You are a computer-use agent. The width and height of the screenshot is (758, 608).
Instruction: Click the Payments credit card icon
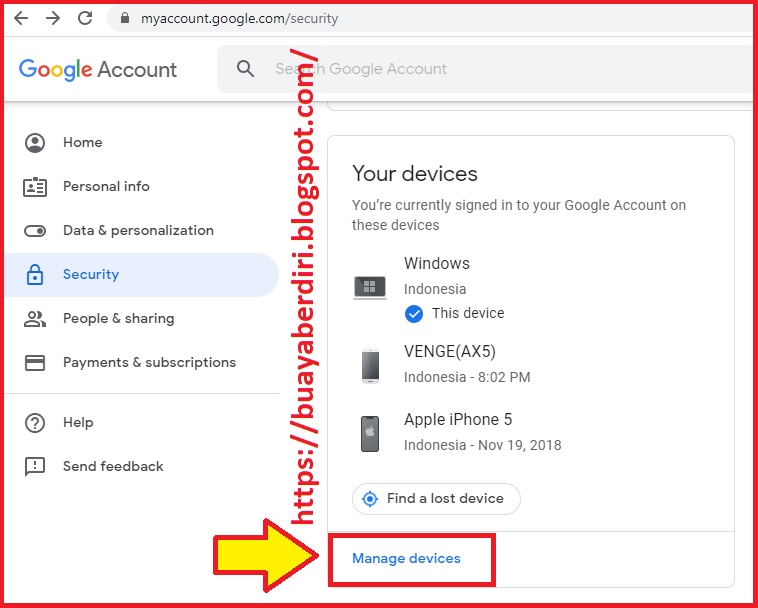[35, 363]
